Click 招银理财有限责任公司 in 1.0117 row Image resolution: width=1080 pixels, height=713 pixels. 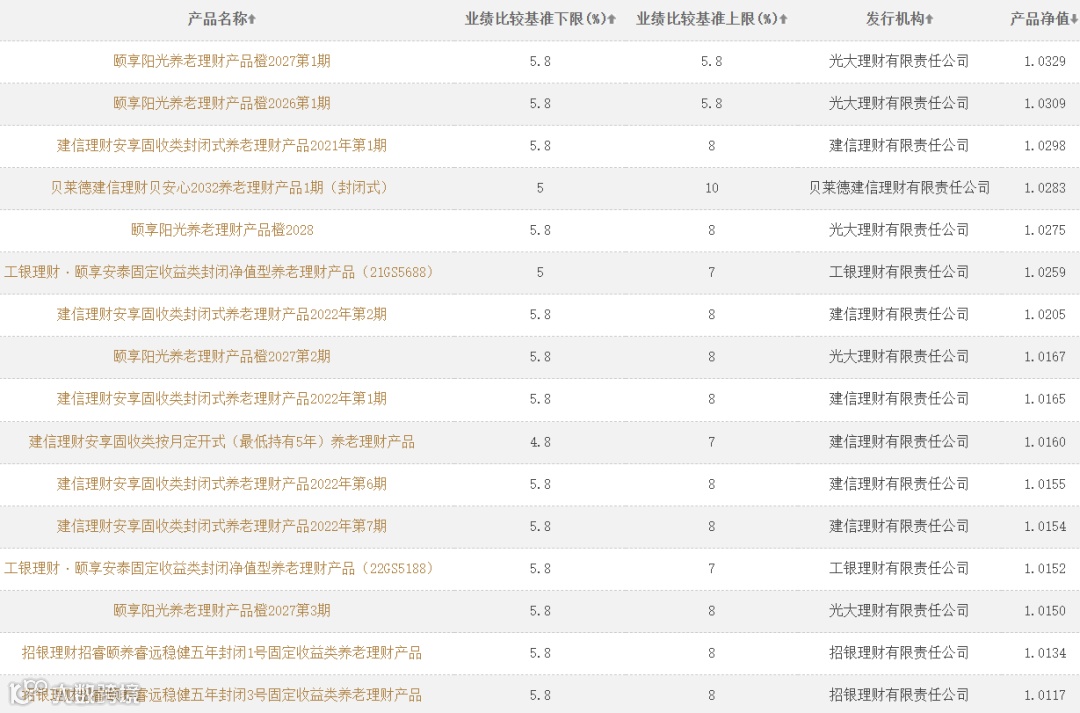899,694
